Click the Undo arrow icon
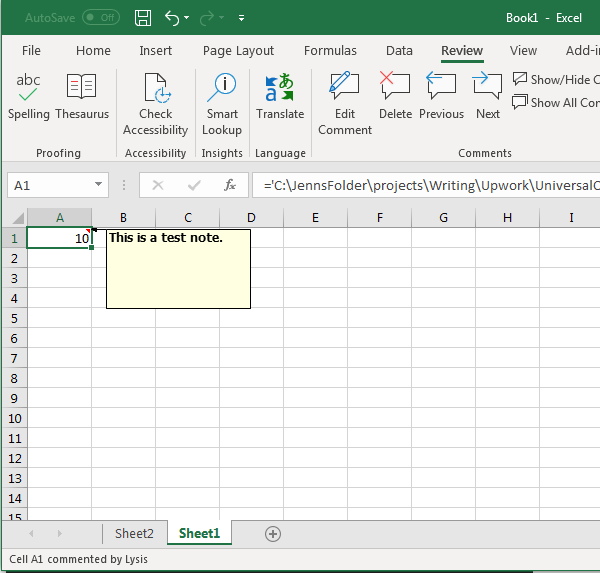The image size is (600, 573). (172, 18)
